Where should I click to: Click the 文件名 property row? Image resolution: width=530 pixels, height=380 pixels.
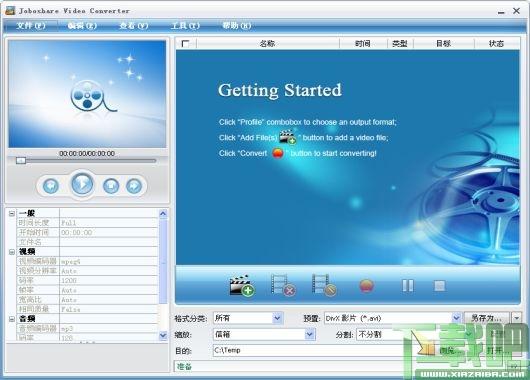[88, 242]
